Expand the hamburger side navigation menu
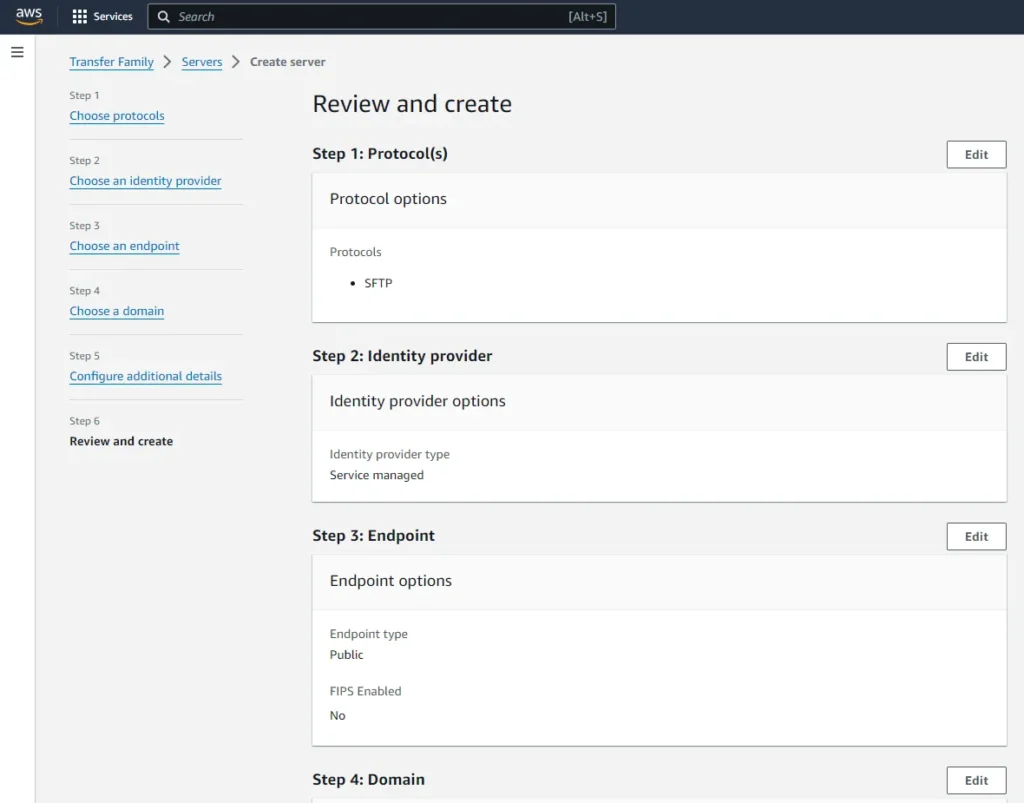 tap(17, 52)
